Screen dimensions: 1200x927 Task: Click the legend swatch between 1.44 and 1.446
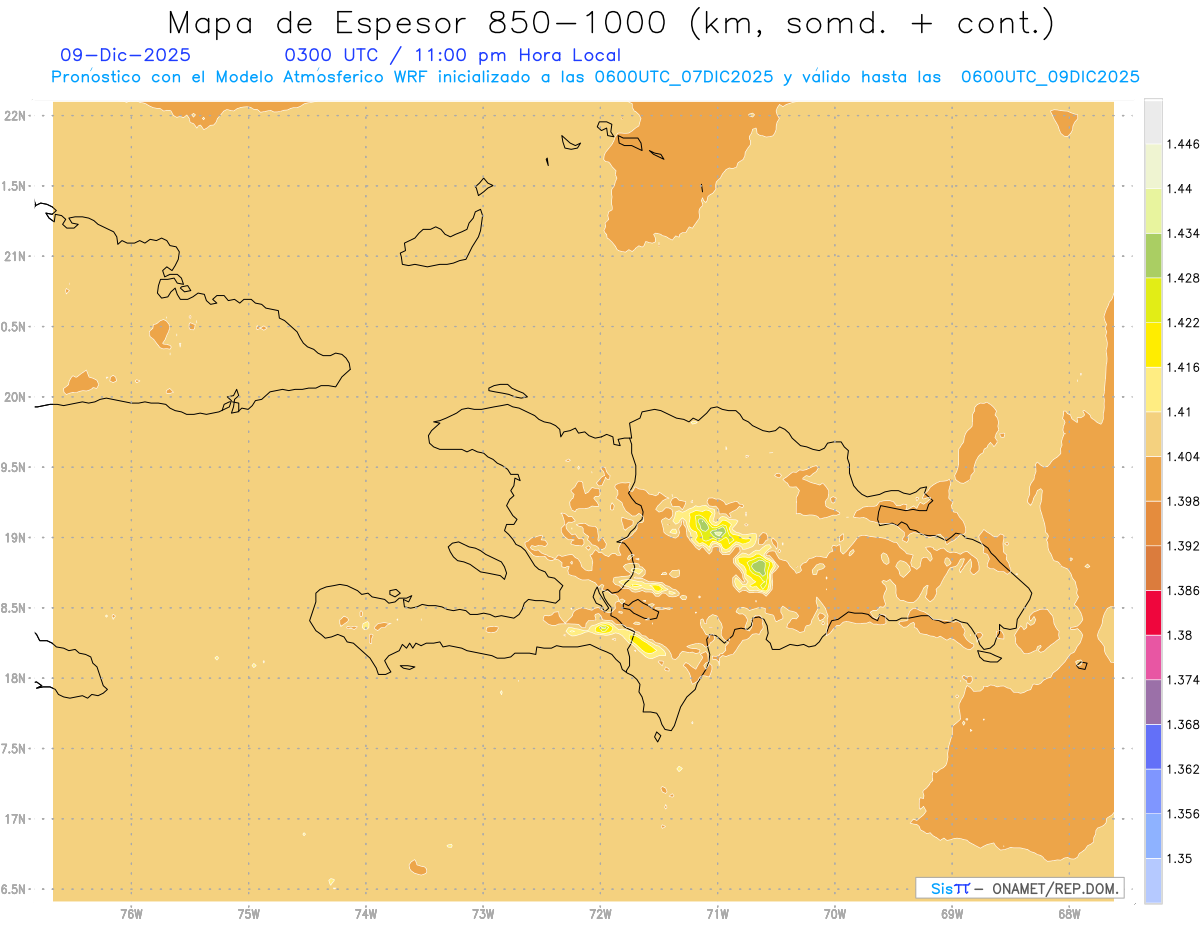click(1153, 166)
